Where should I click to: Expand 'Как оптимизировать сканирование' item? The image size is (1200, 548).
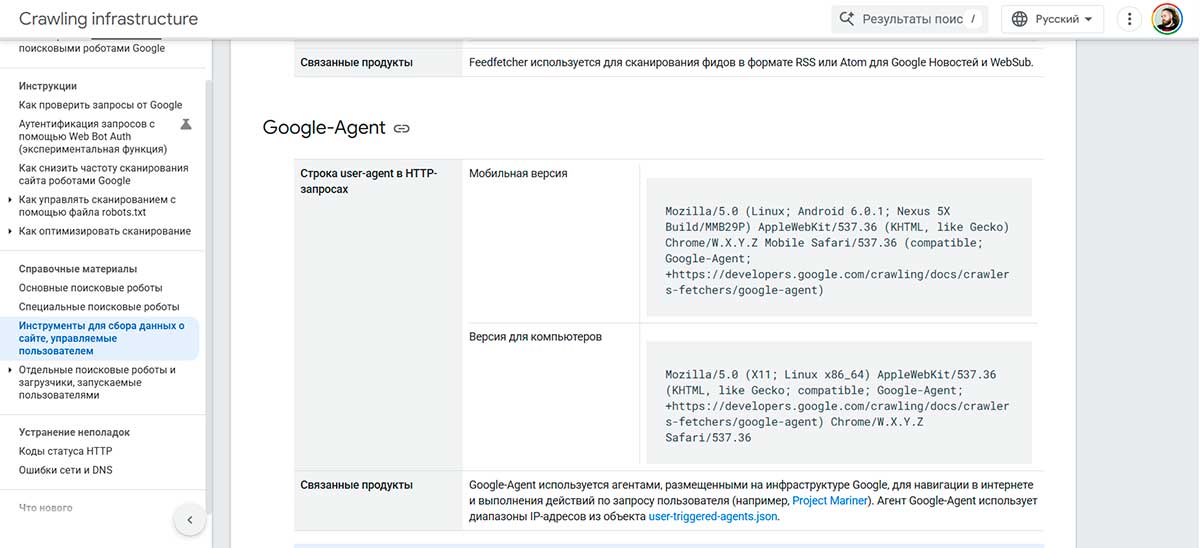(x=10, y=231)
